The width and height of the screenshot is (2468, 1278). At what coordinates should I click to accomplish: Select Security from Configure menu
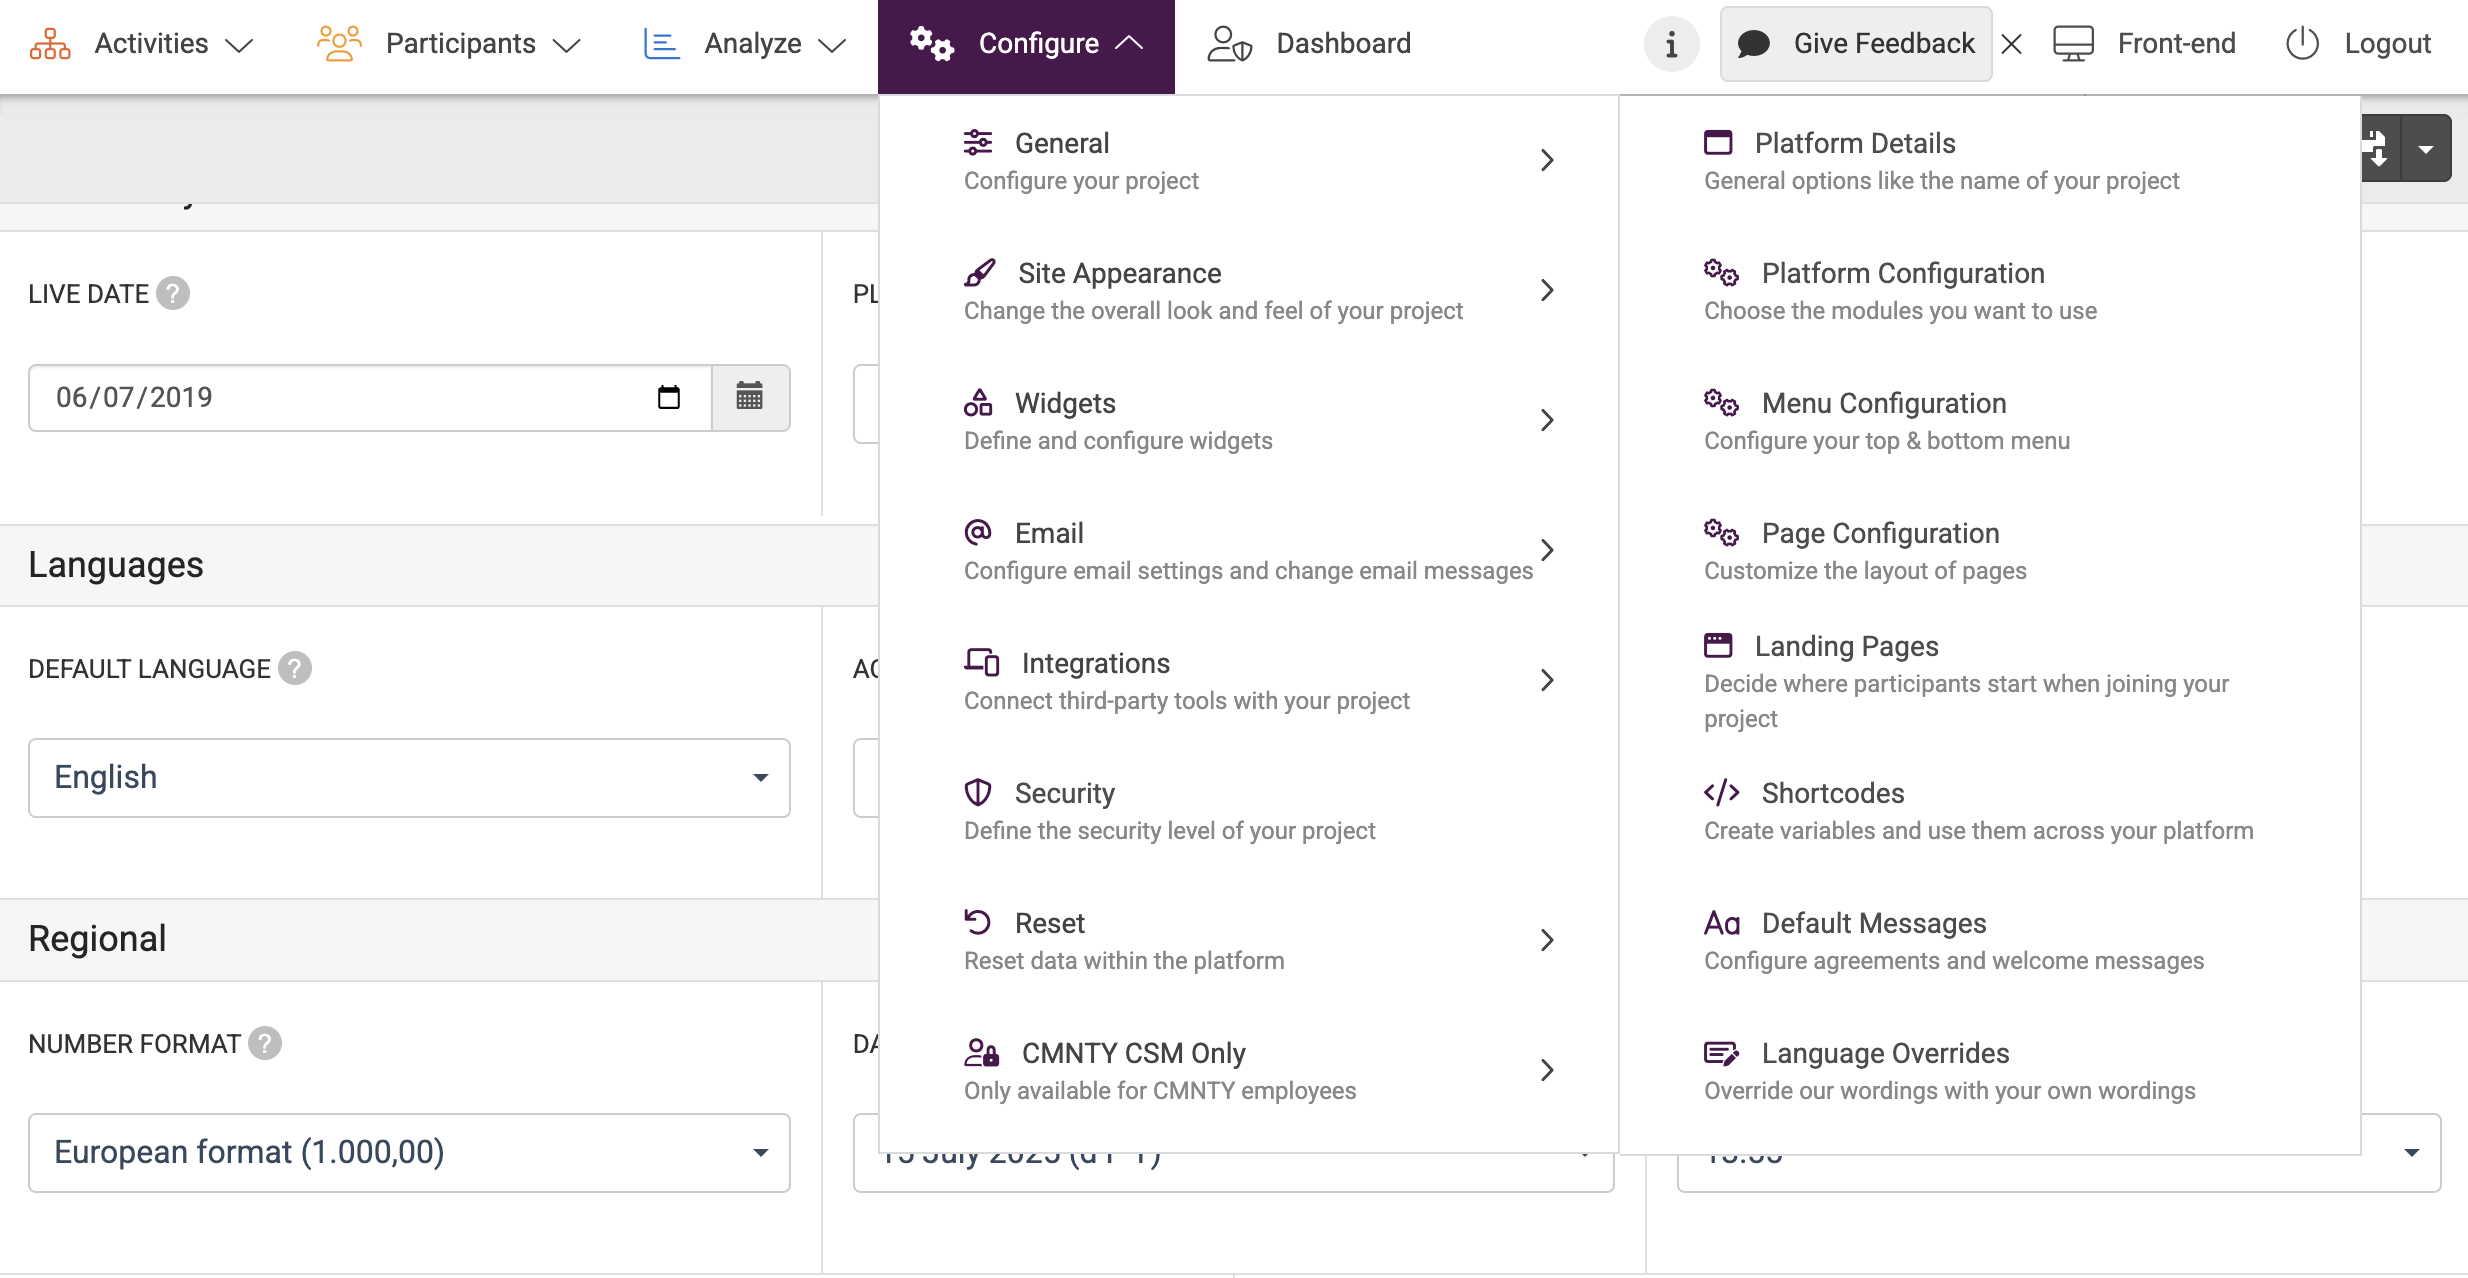pos(1064,793)
